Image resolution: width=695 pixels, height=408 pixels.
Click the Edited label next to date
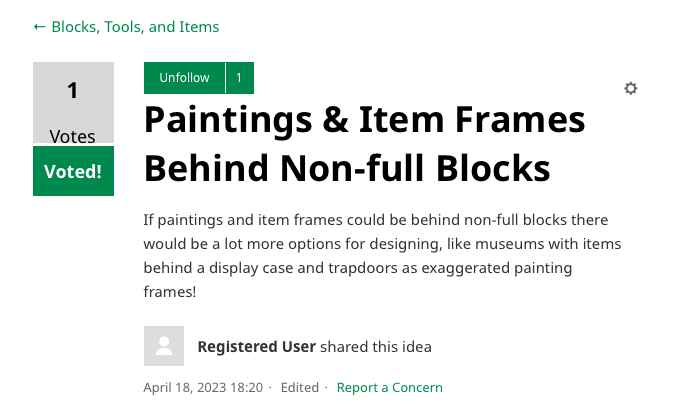(299, 387)
